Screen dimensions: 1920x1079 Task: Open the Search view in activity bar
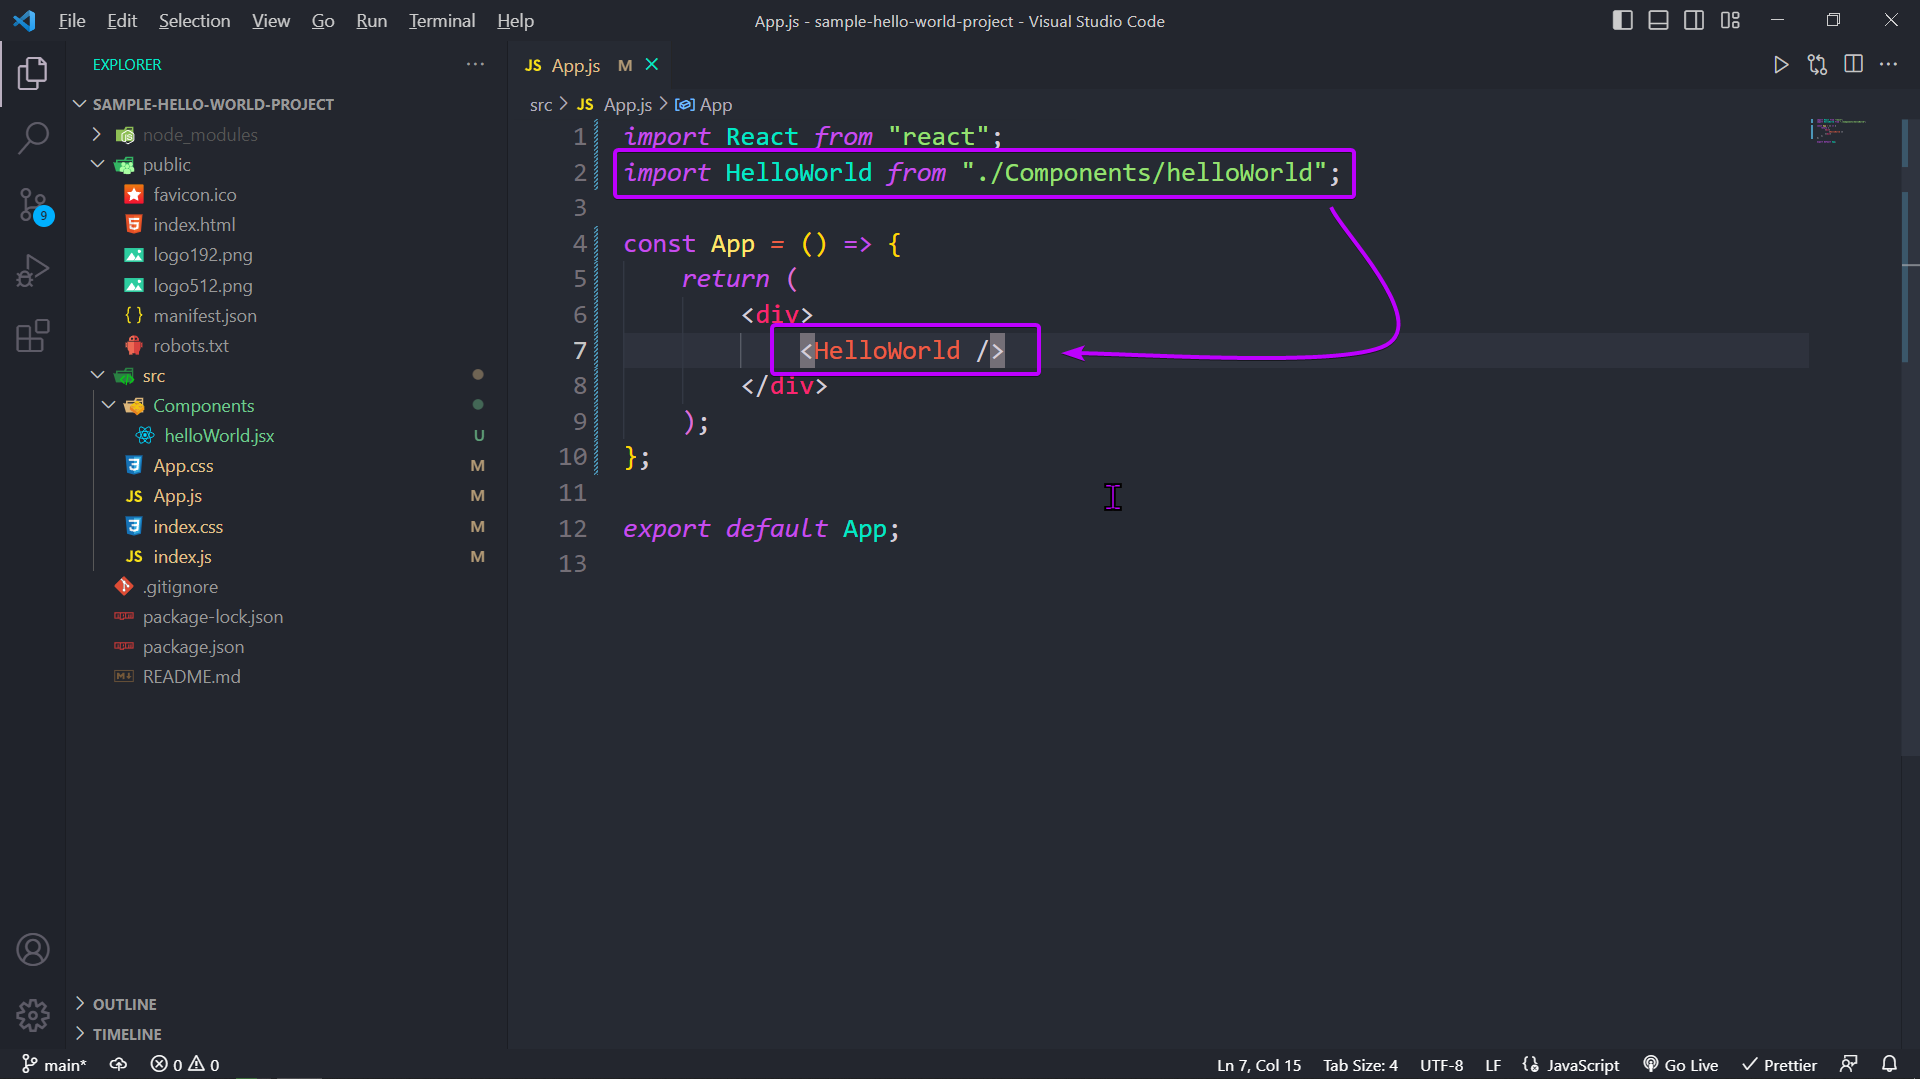pos(33,138)
